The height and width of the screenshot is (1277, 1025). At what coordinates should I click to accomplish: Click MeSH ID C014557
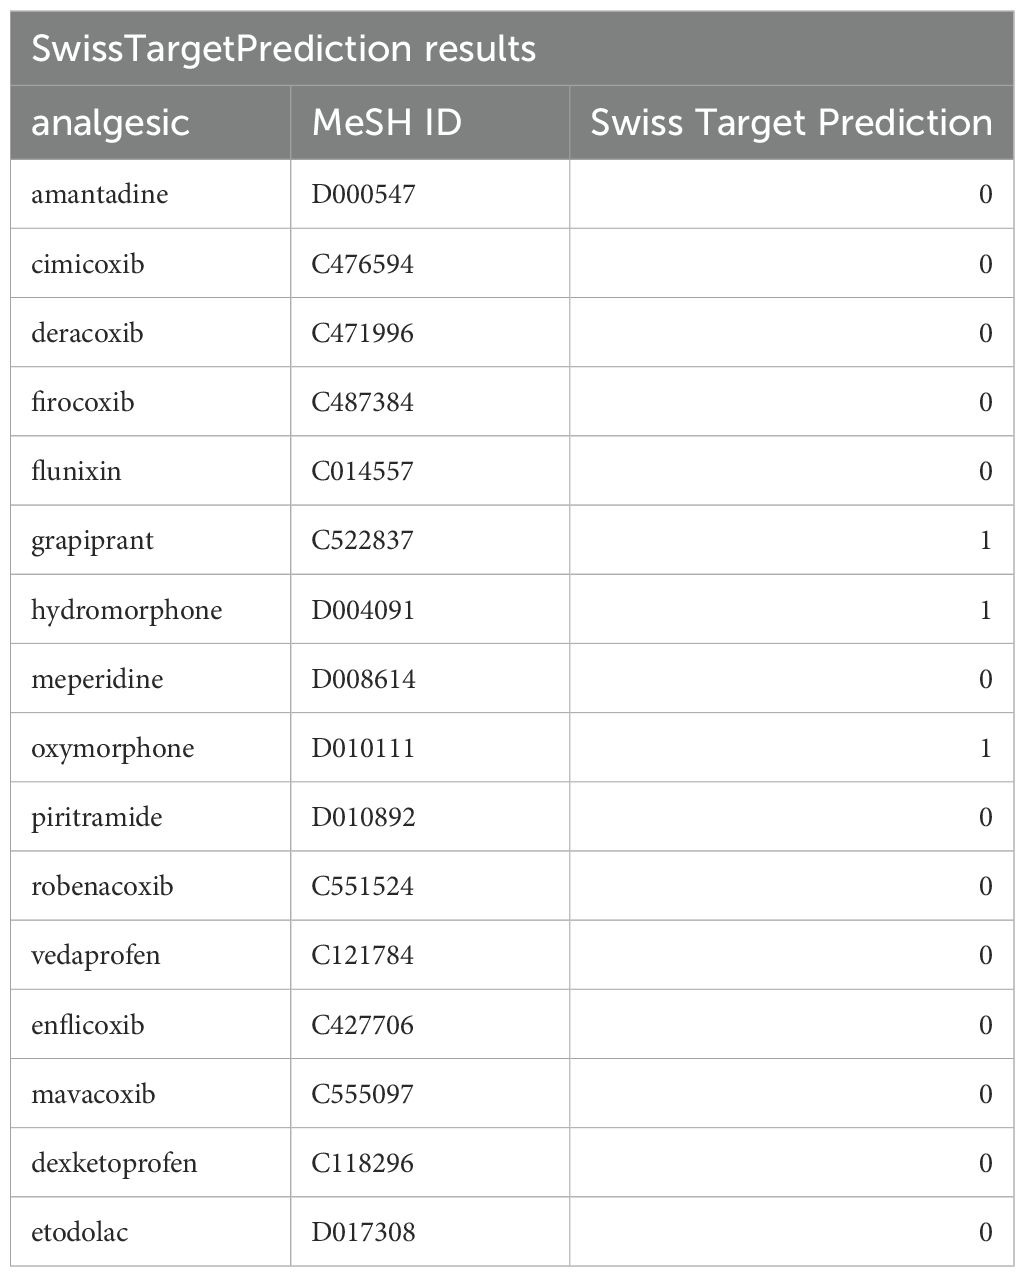click(x=362, y=471)
